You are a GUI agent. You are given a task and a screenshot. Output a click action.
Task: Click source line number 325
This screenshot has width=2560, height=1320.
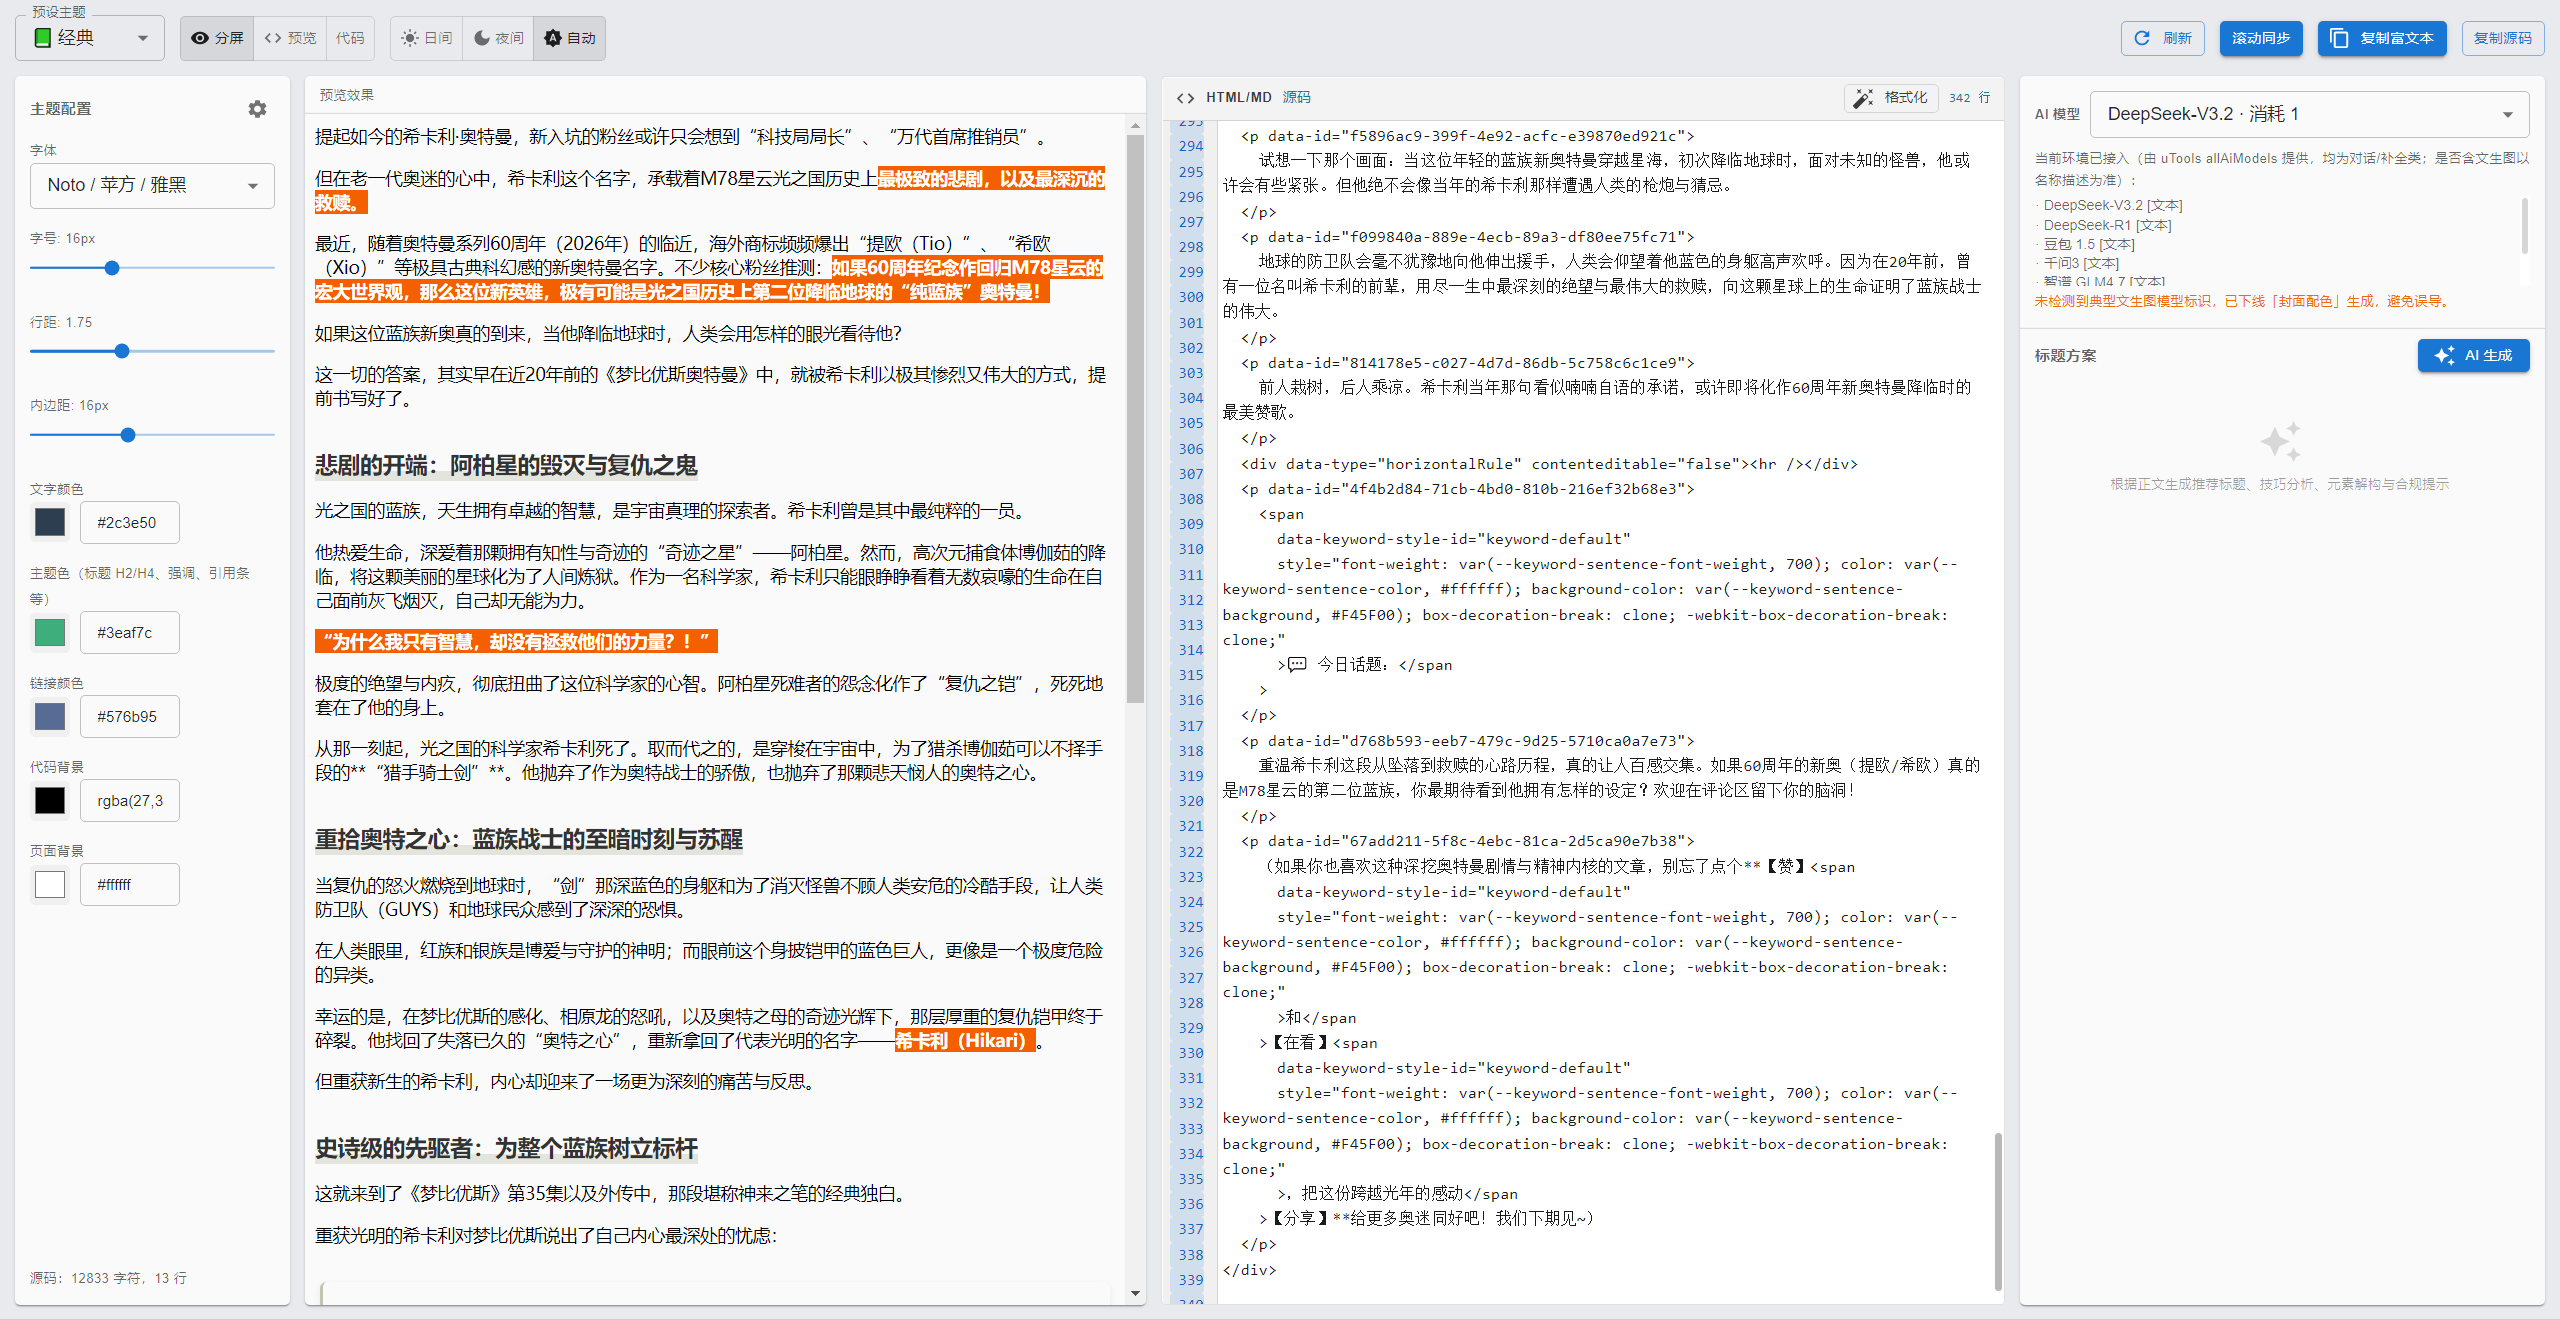1190,927
